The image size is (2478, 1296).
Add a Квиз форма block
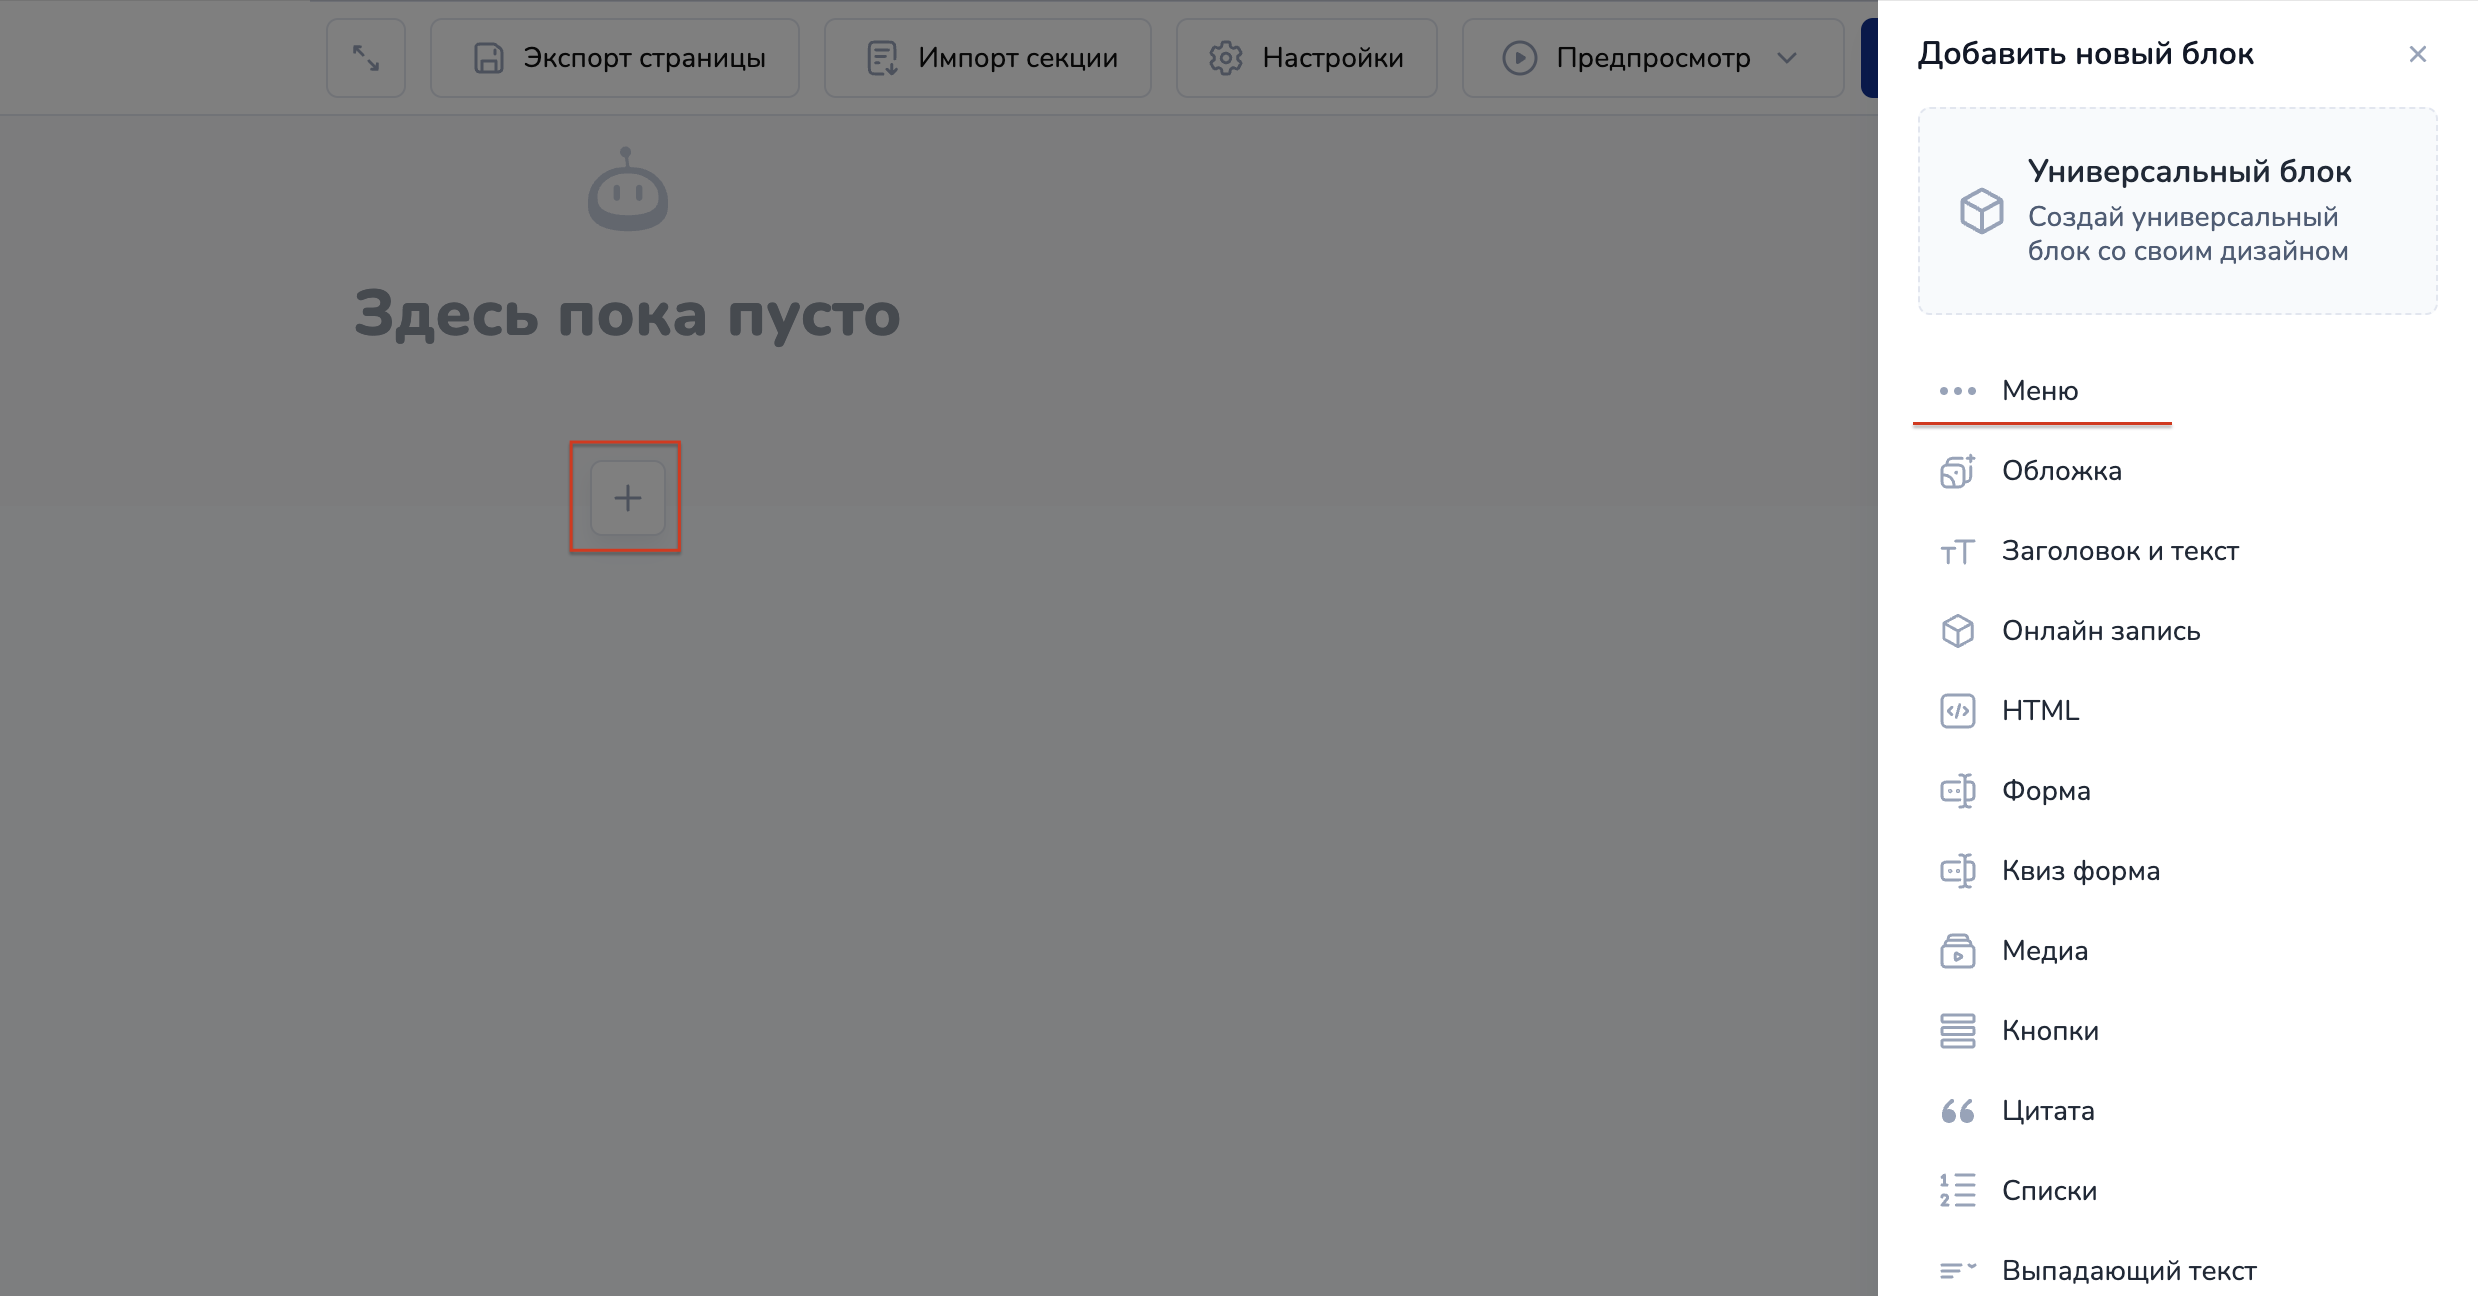(x=2080, y=871)
